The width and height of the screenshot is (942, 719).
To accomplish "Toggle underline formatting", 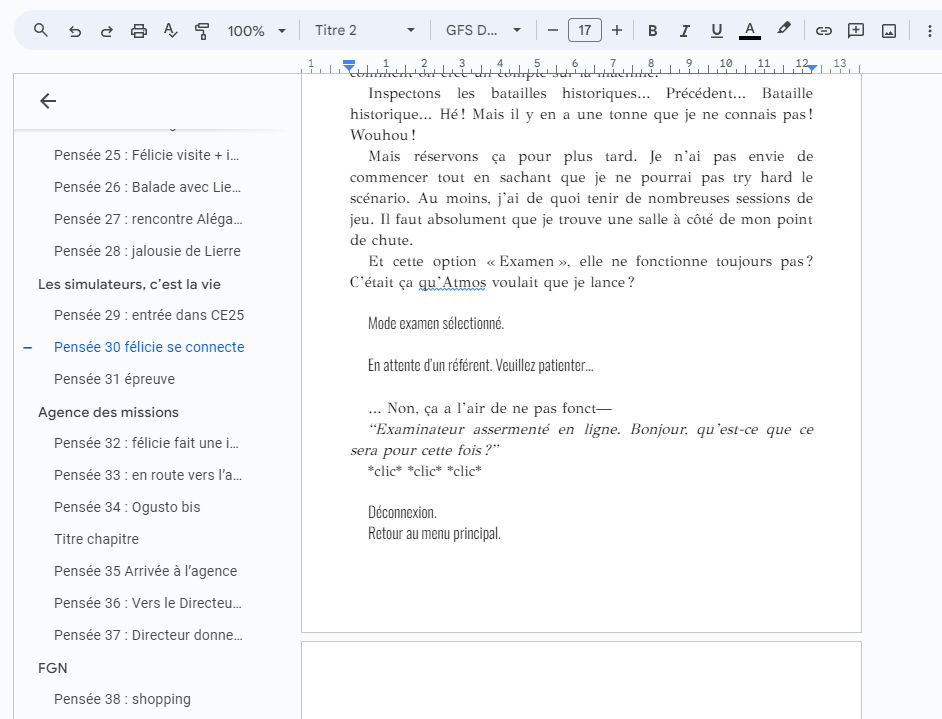I will 716,31.
